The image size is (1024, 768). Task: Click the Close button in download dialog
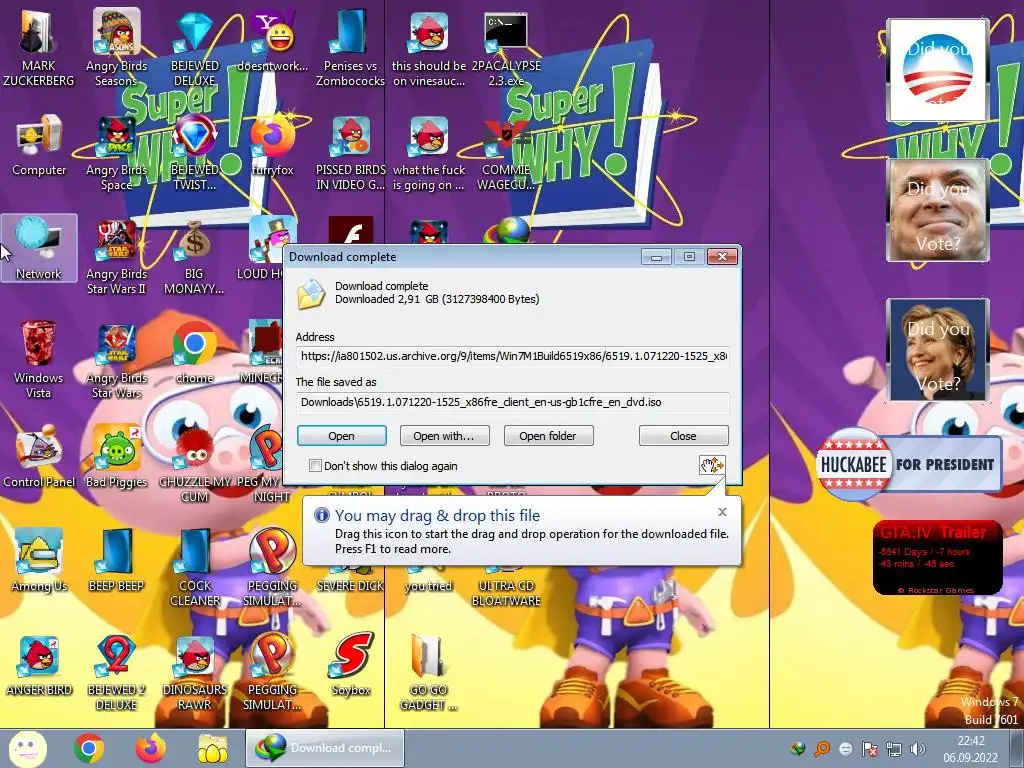pyautogui.click(x=683, y=436)
